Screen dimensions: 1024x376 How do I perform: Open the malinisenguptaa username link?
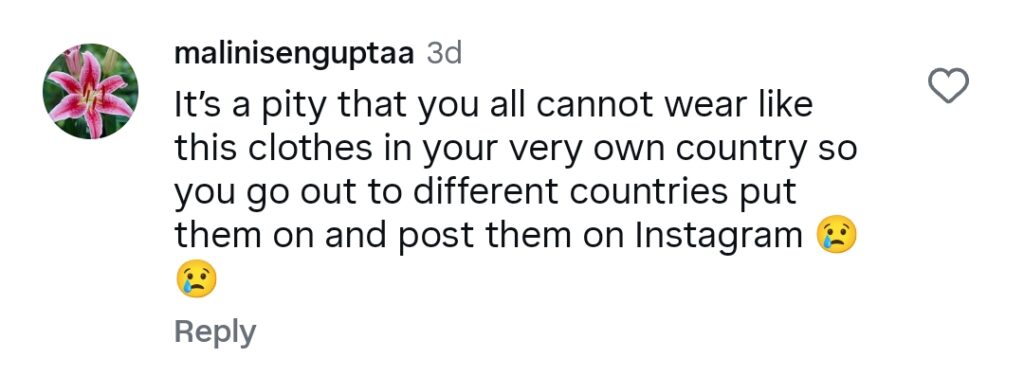click(294, 55)
